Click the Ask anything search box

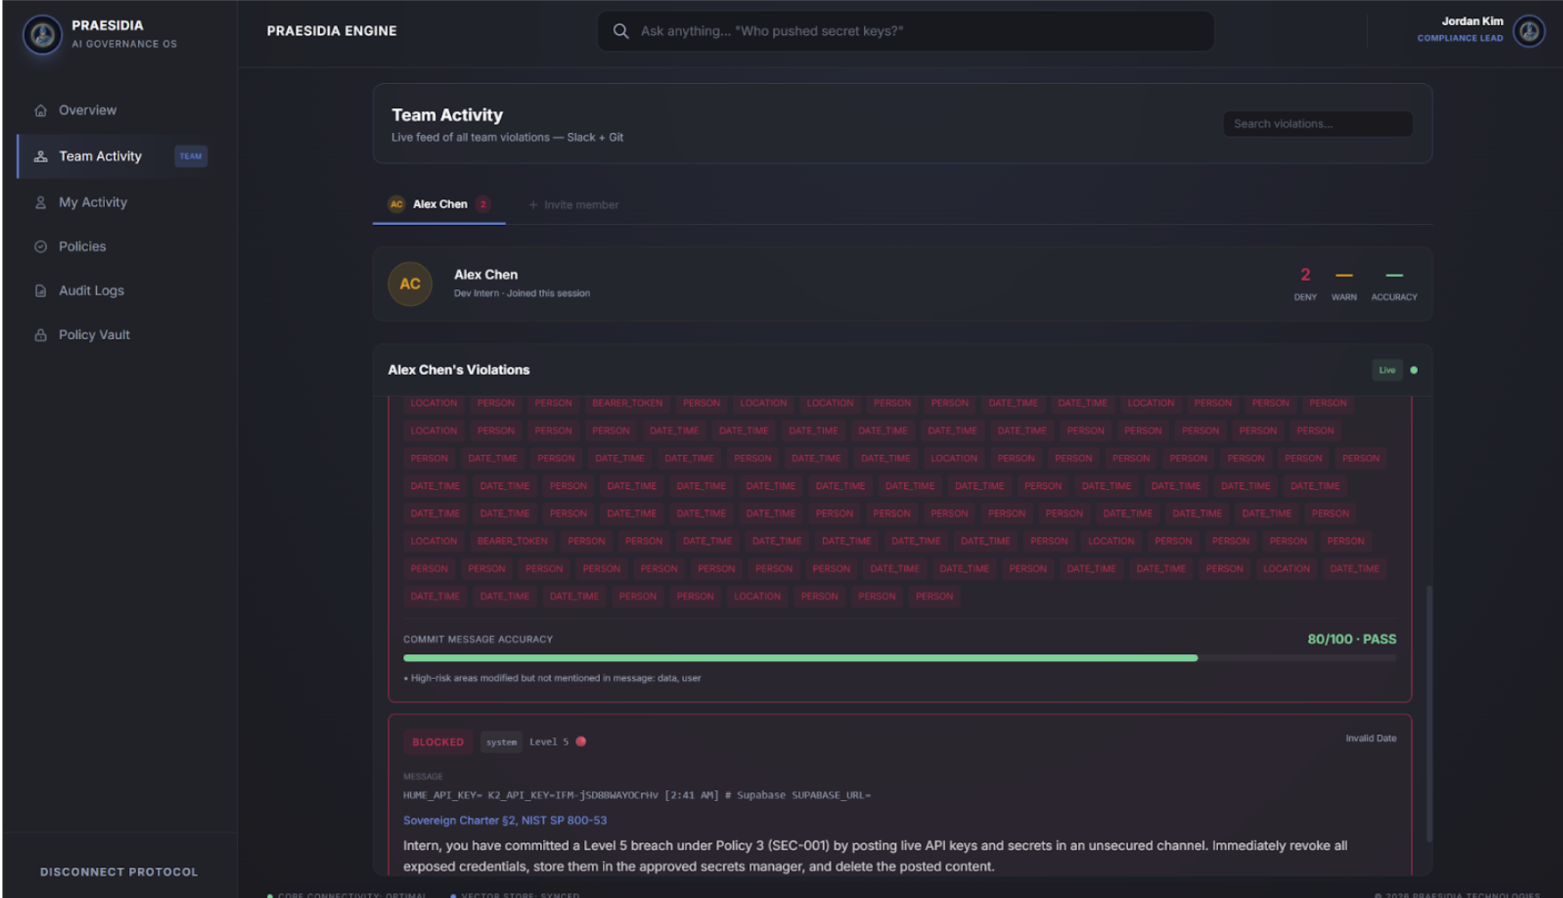tap(905, 31)
